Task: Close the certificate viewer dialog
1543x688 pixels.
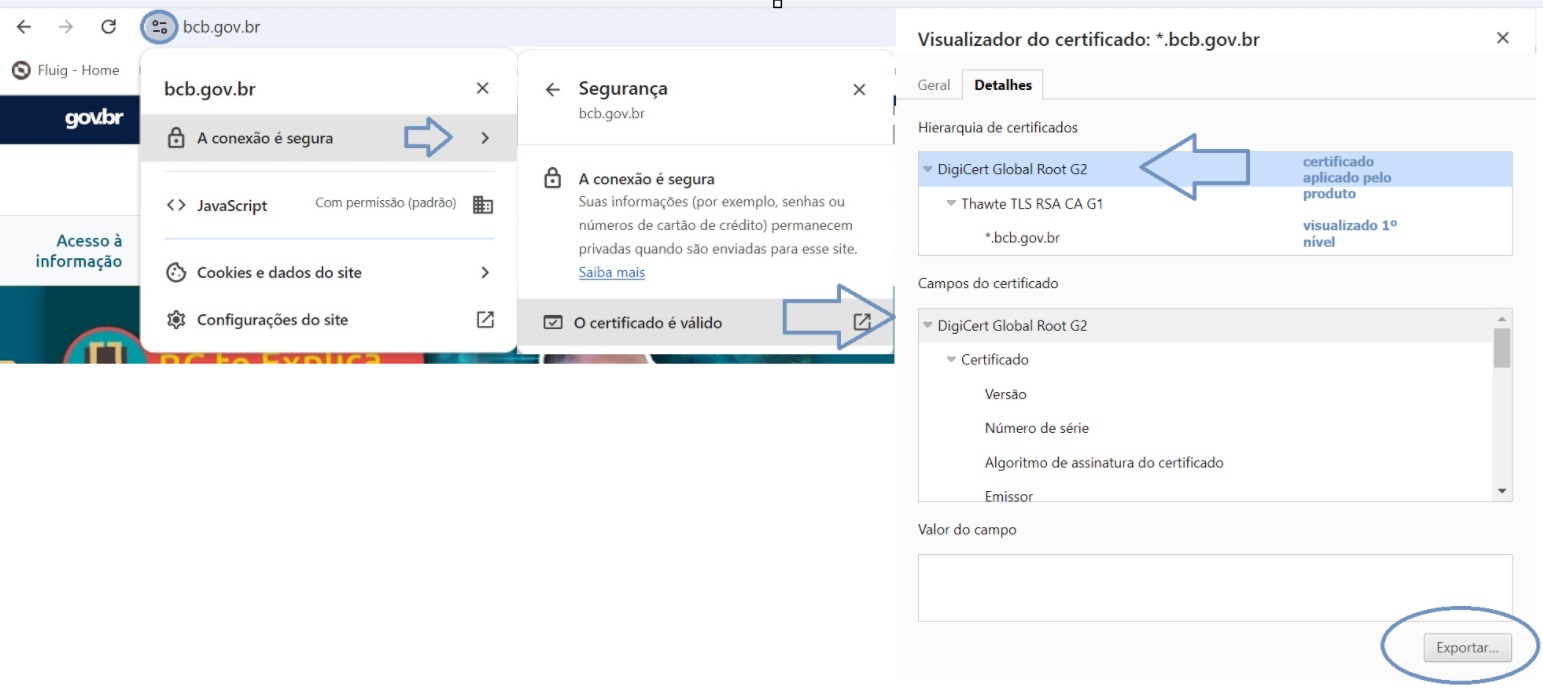Action: click(x=1502, y=38)
